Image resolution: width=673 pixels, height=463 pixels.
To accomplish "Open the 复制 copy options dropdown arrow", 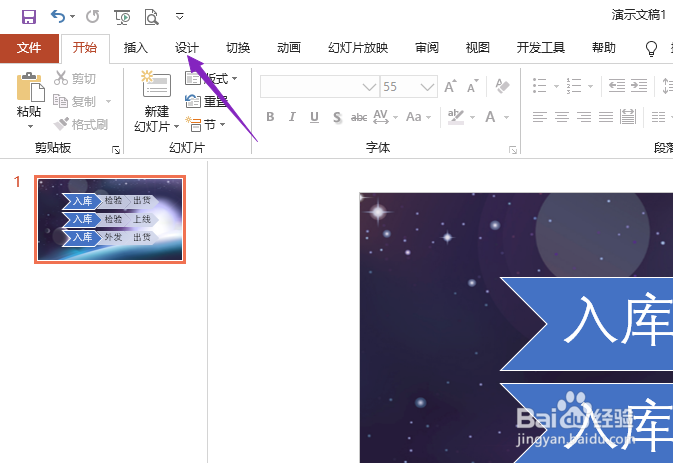I will point(108,102).
